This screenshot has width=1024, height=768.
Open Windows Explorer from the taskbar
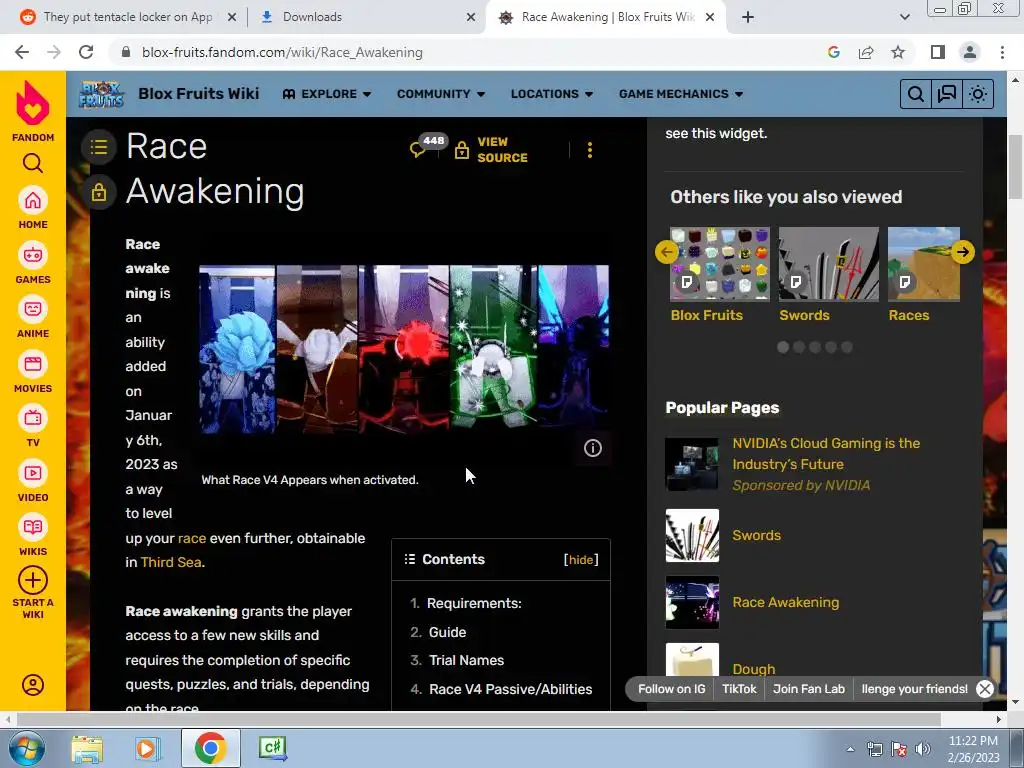(87, 748)
